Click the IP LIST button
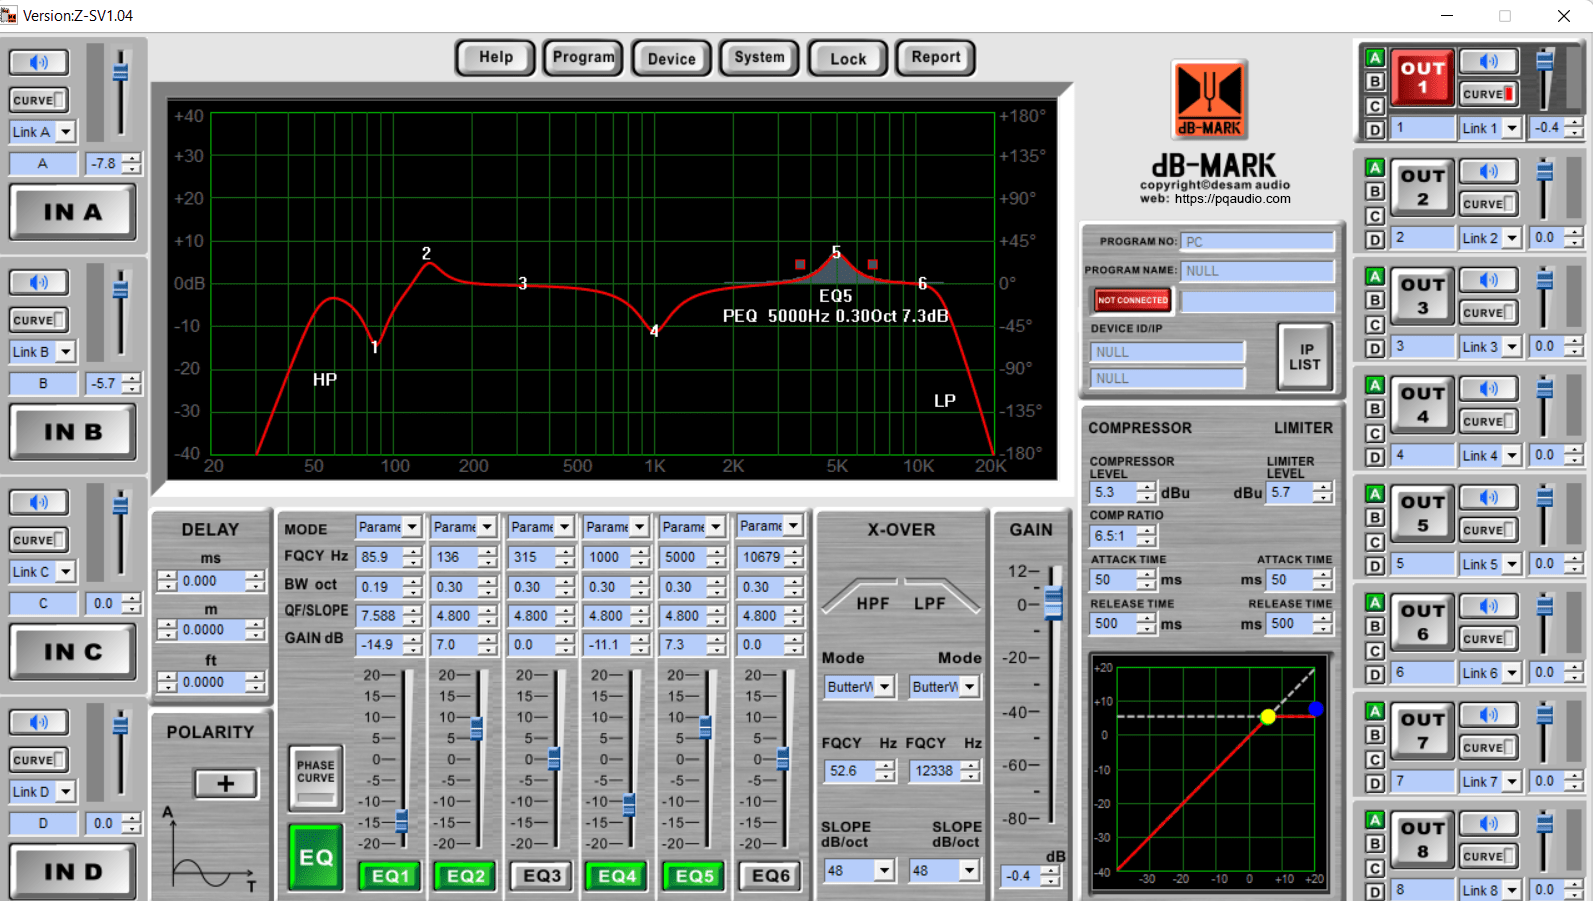The image size is (1593, 901). [x=1304, y=357]
